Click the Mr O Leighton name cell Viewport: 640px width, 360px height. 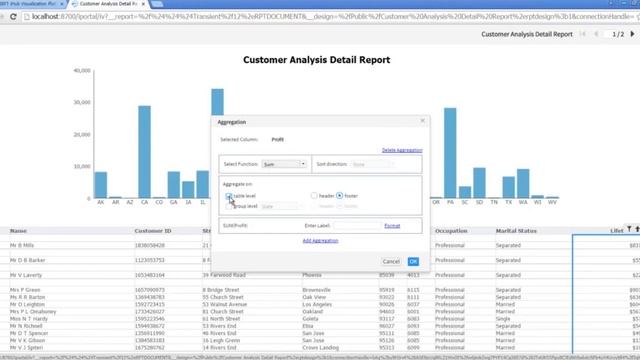click(27, 304)
